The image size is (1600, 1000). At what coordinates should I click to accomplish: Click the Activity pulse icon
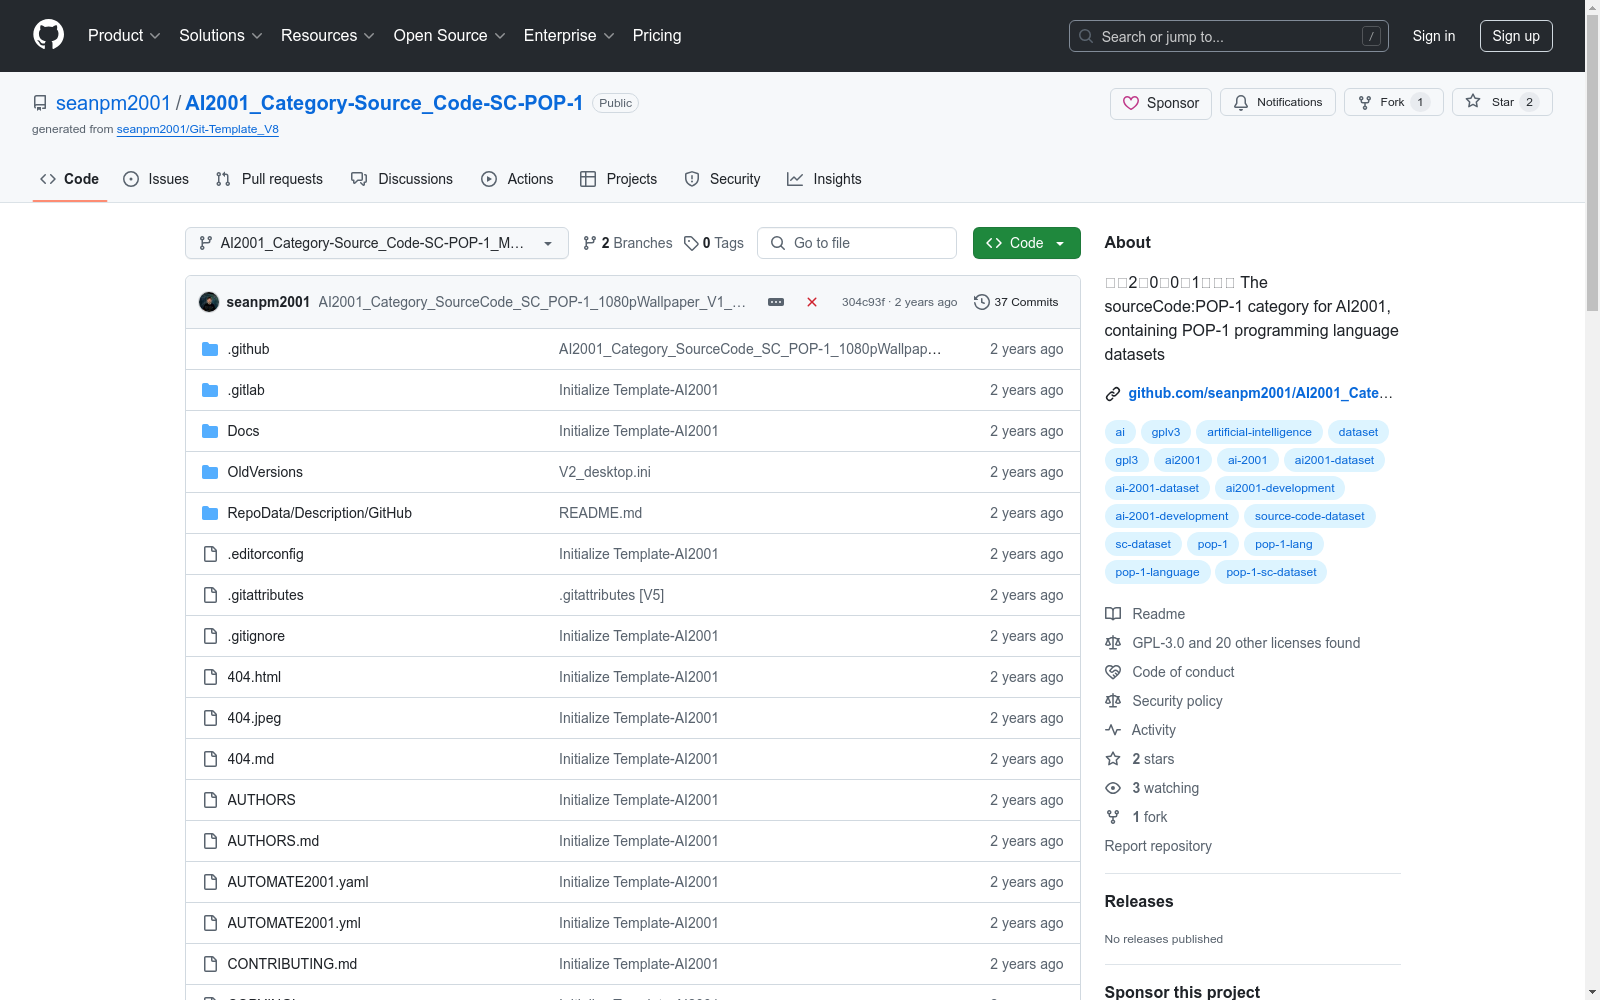click(x=1113, y=730)
